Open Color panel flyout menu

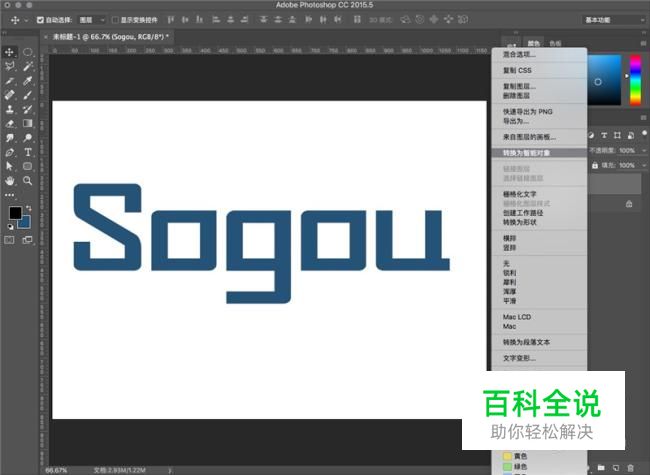[644, 43]
